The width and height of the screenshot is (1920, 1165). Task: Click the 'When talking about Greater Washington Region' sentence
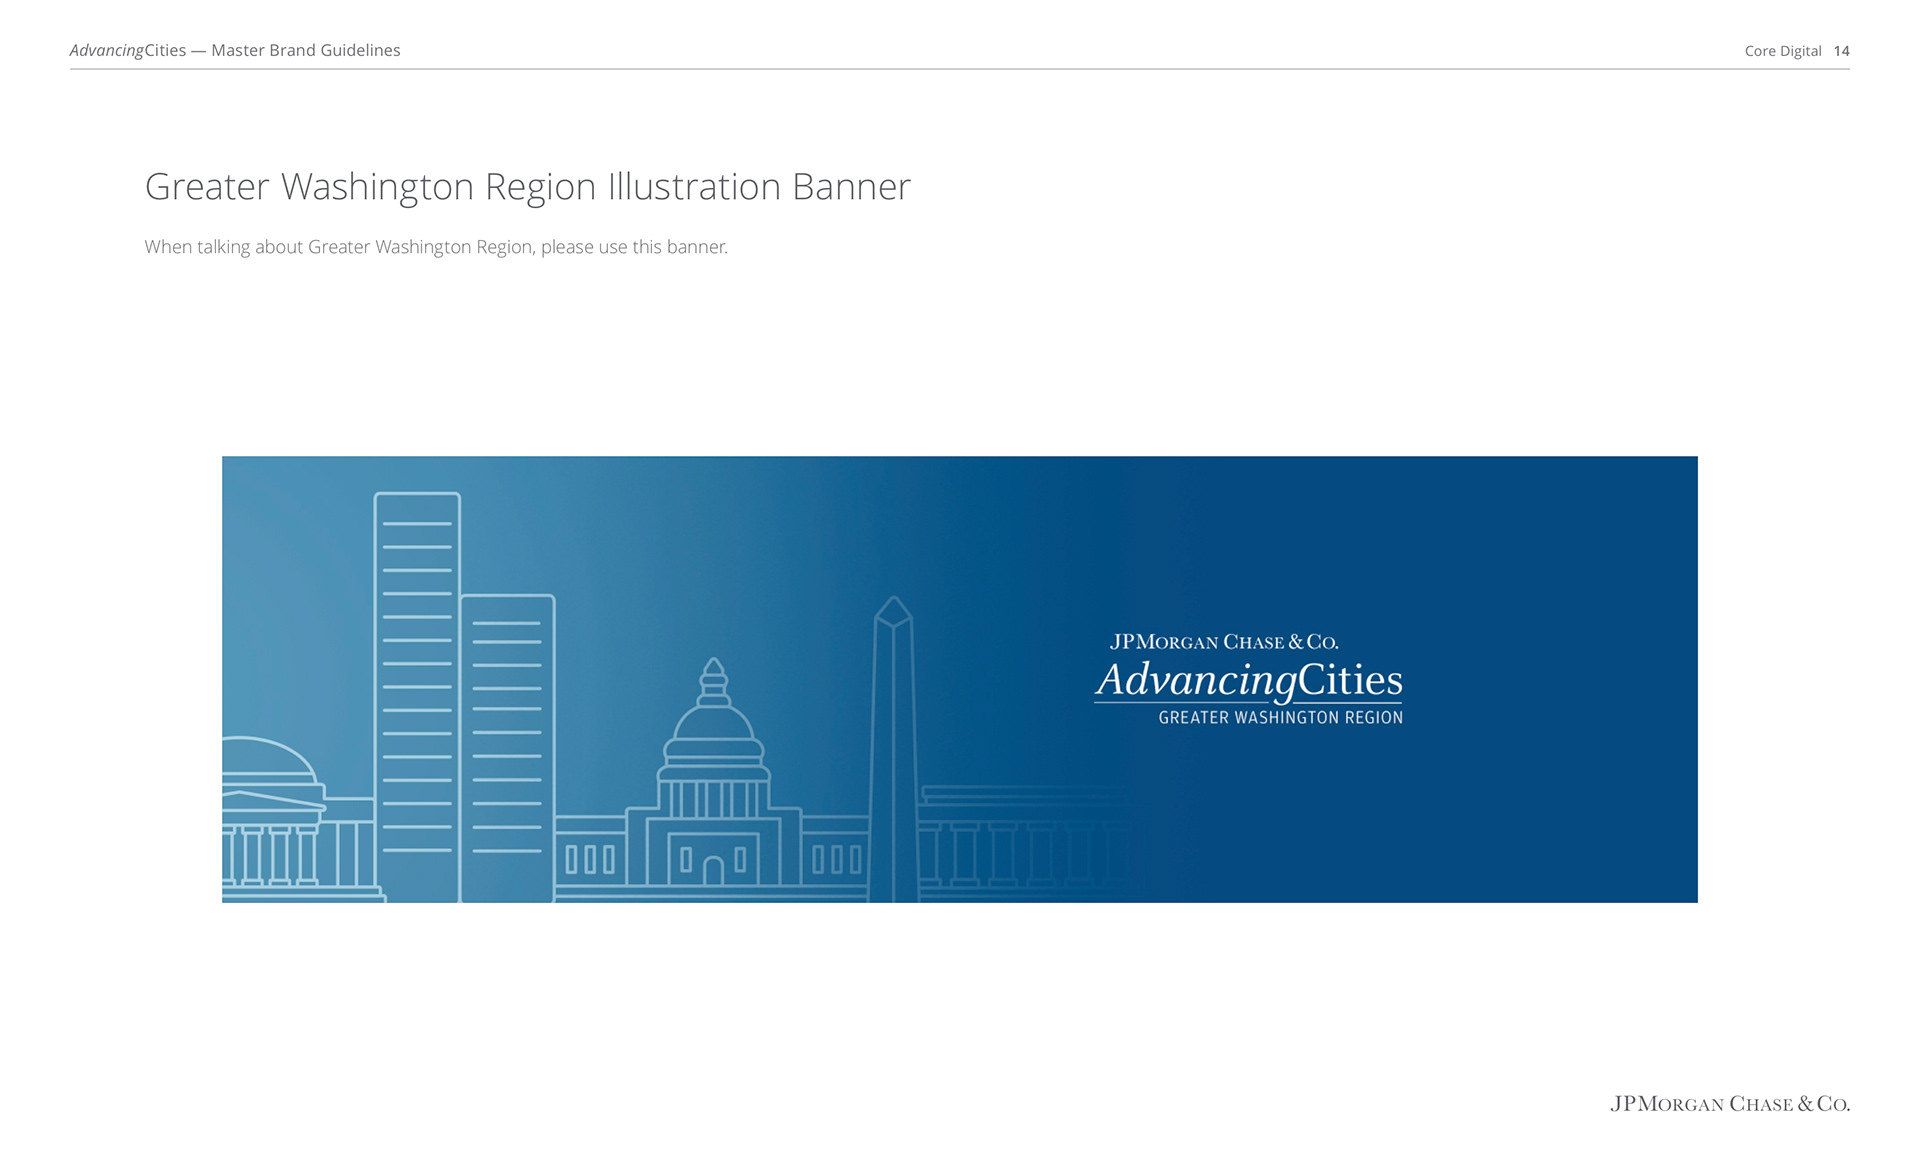pyautogui.click(x=436, y=247)
